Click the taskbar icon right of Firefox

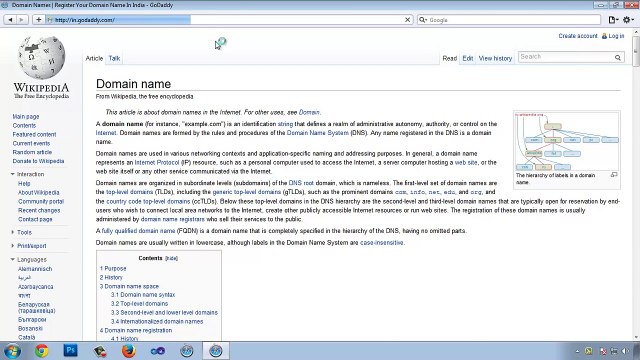tap(158, 351)
